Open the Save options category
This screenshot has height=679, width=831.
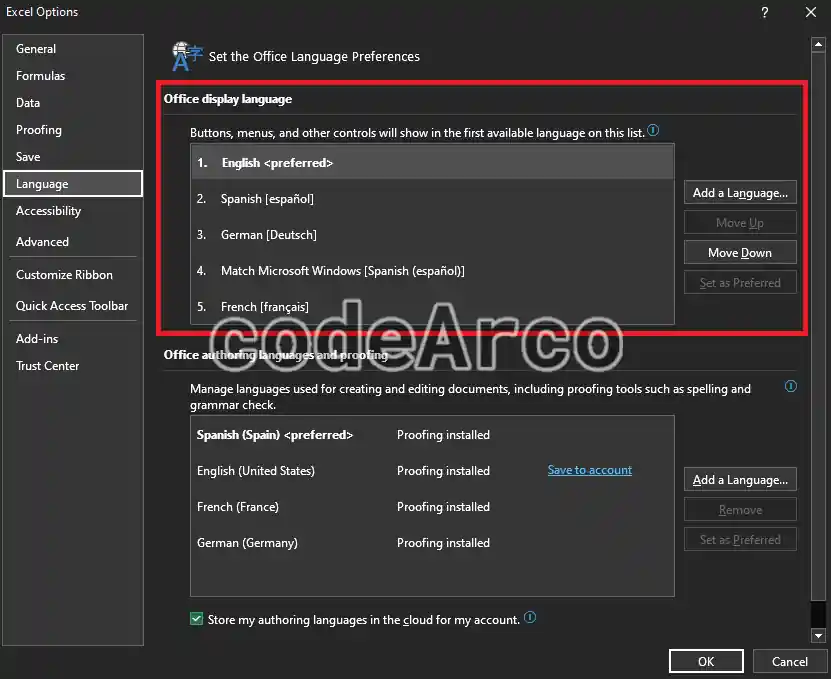pyautogui.click(x=73, y=157)
